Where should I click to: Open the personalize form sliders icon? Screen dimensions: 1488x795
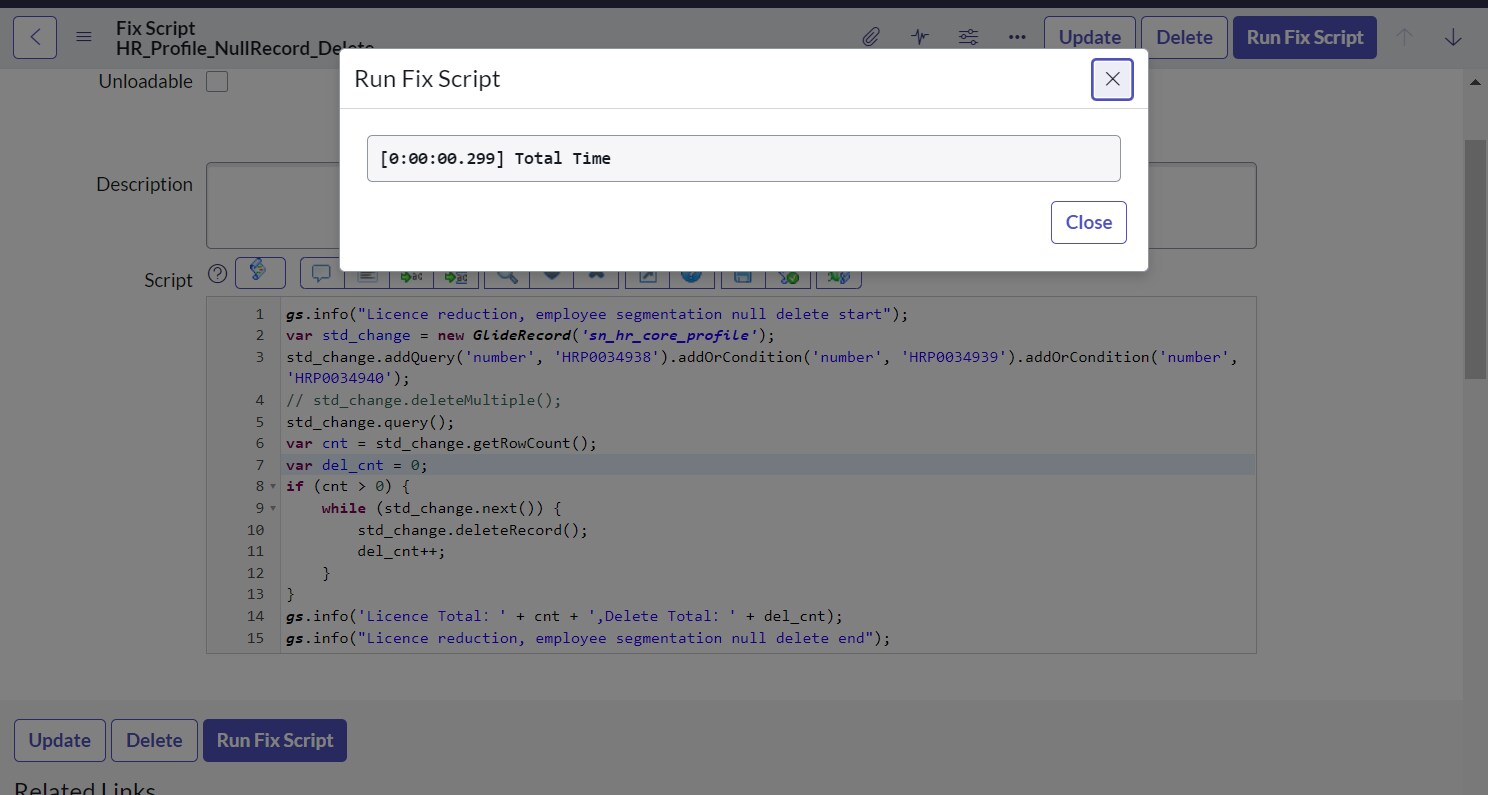point(968,37)
